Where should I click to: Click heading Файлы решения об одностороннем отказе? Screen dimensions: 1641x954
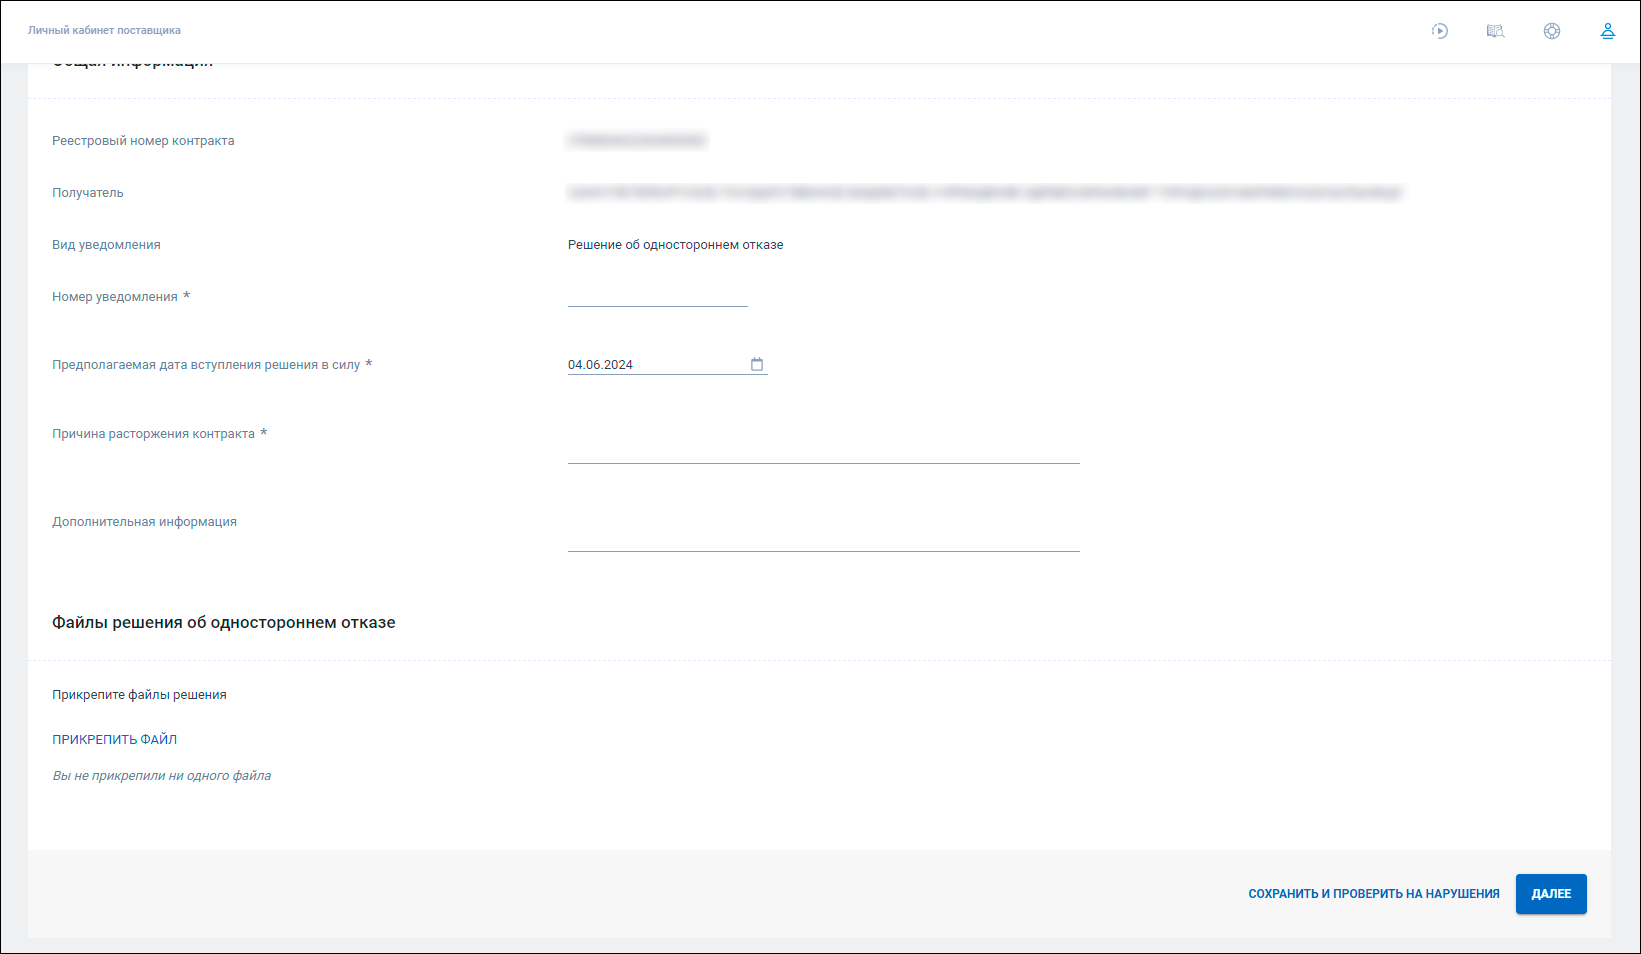224,622
